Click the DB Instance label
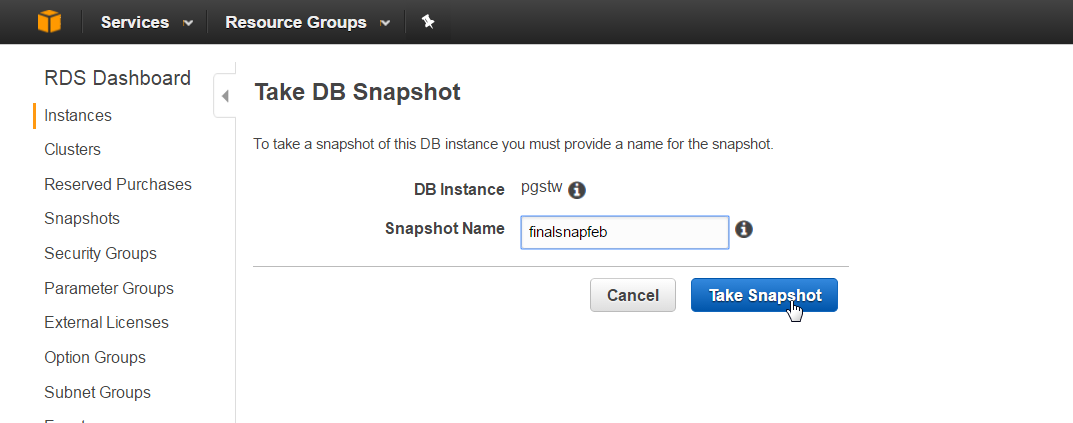 click(459, 190)
